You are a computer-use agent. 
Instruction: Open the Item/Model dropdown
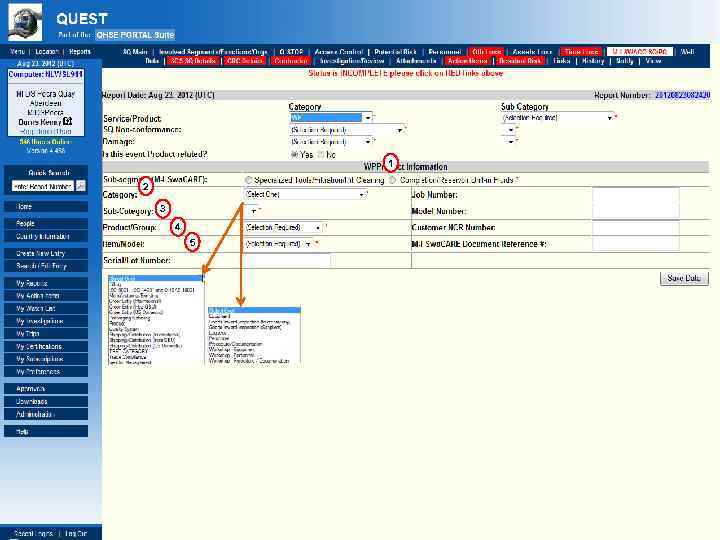point(278,244)
